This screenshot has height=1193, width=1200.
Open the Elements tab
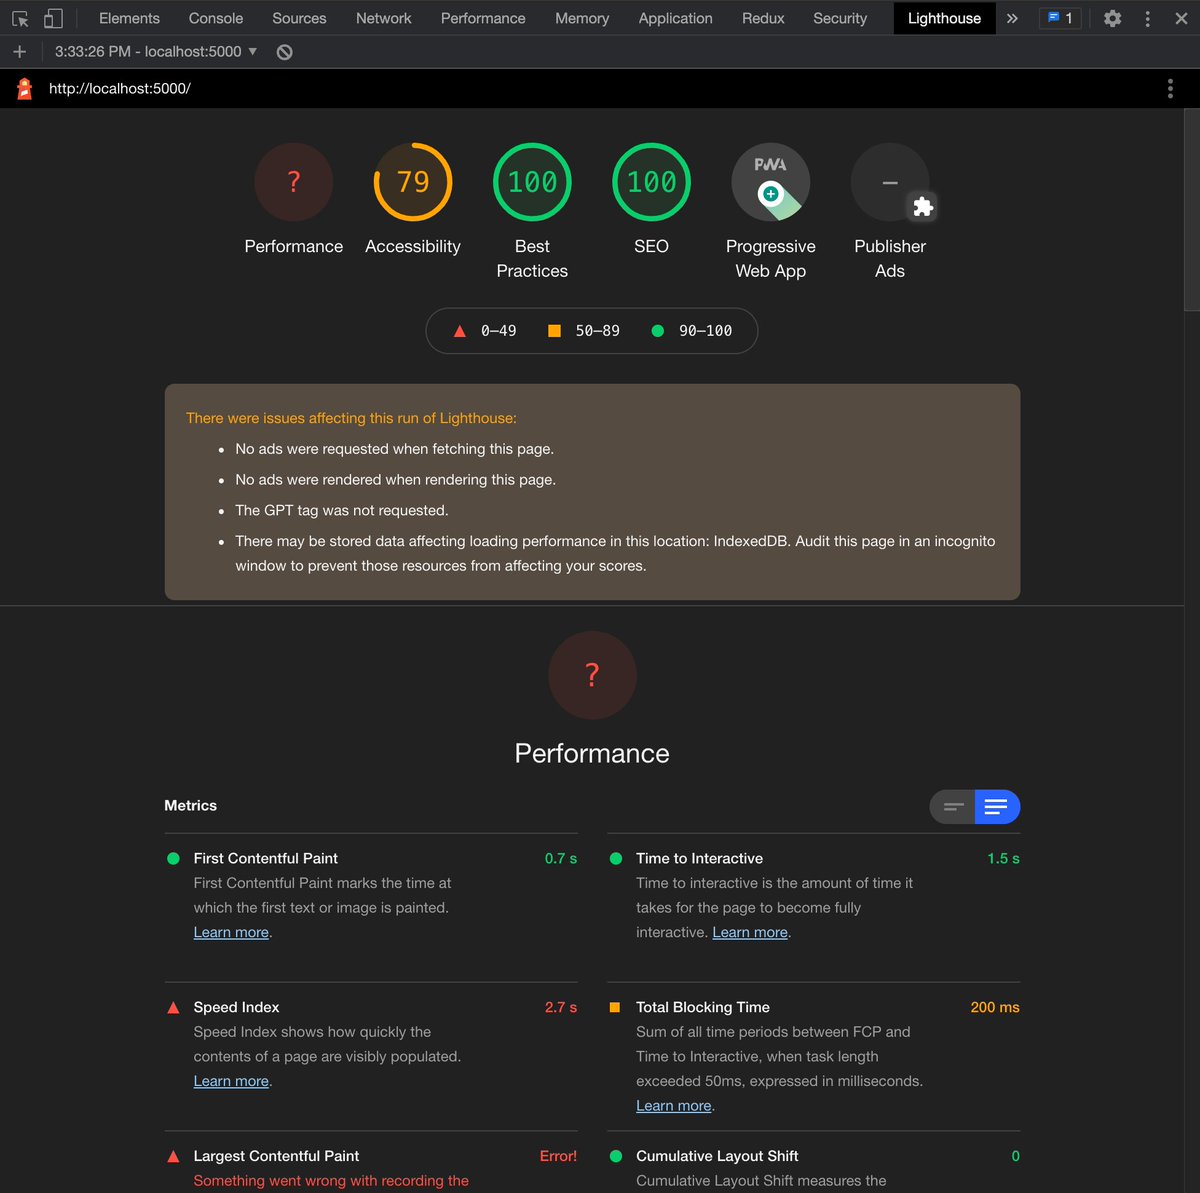(x=129, y=18)
